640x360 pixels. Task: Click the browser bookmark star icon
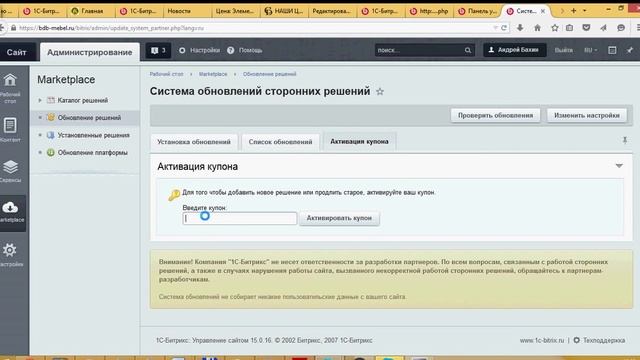(554, 28)
